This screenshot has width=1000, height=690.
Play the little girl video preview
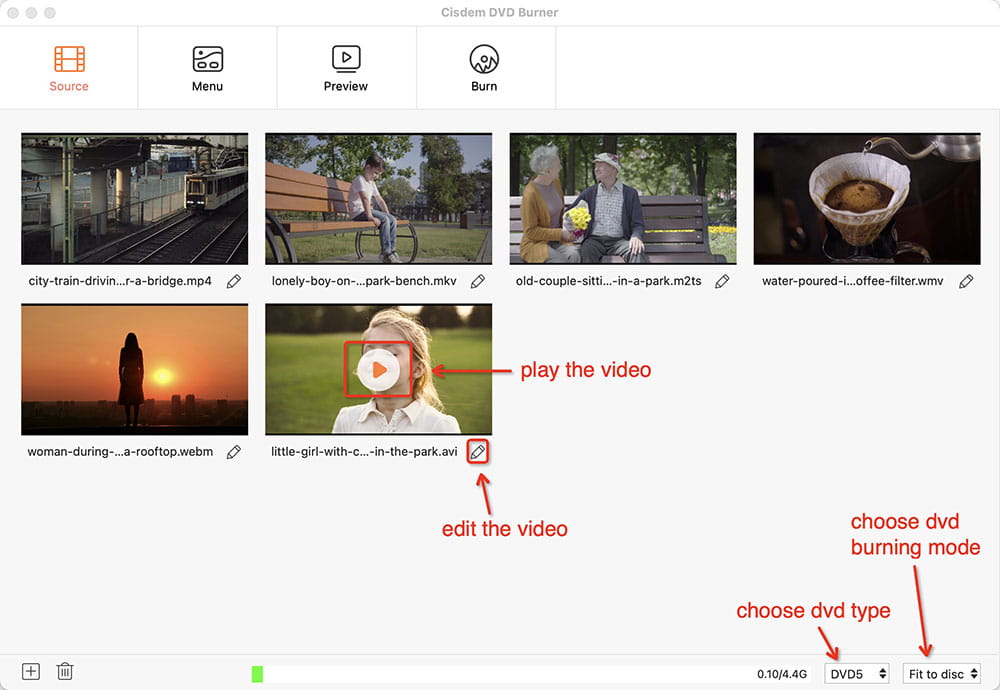pyautogui.click(x=378, y=370)
